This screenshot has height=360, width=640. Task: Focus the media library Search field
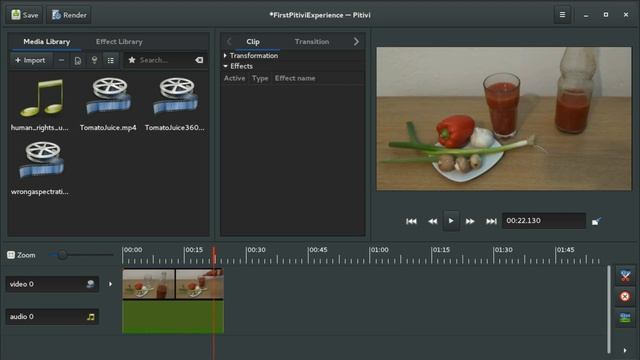tap(165, 60)
